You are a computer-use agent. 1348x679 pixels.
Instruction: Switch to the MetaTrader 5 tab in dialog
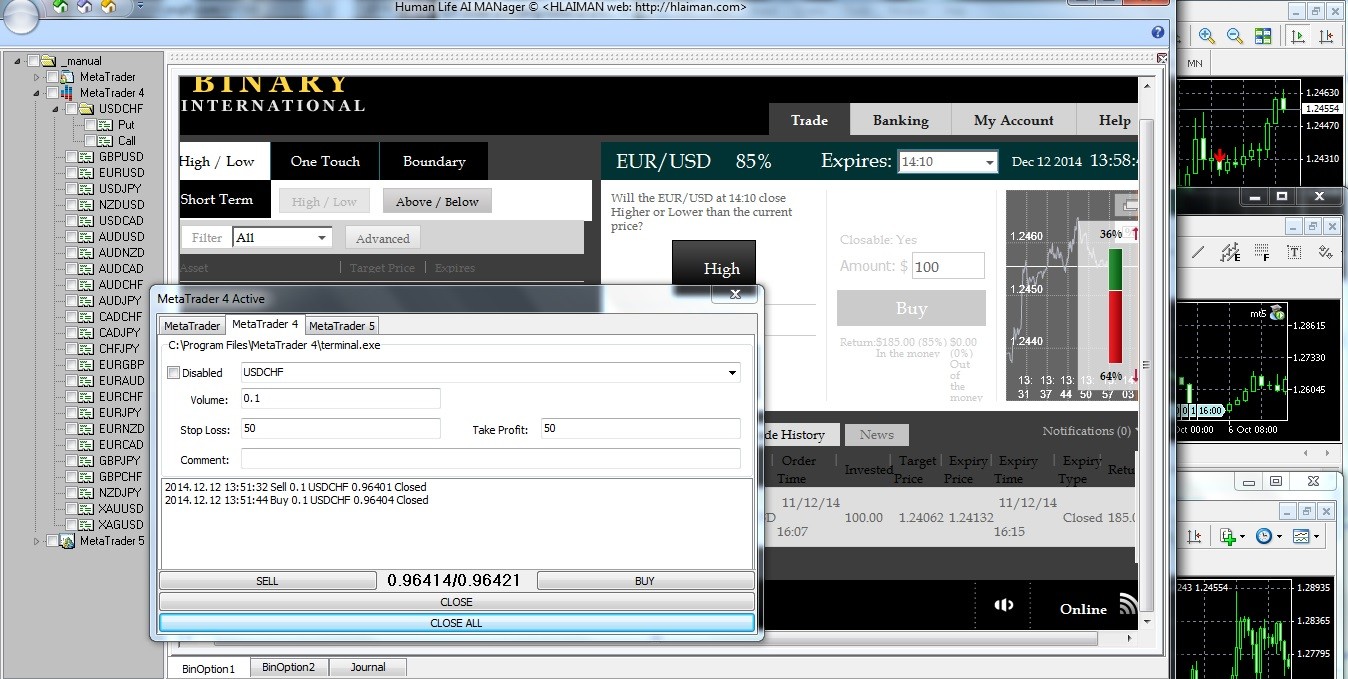pos(342,326)
